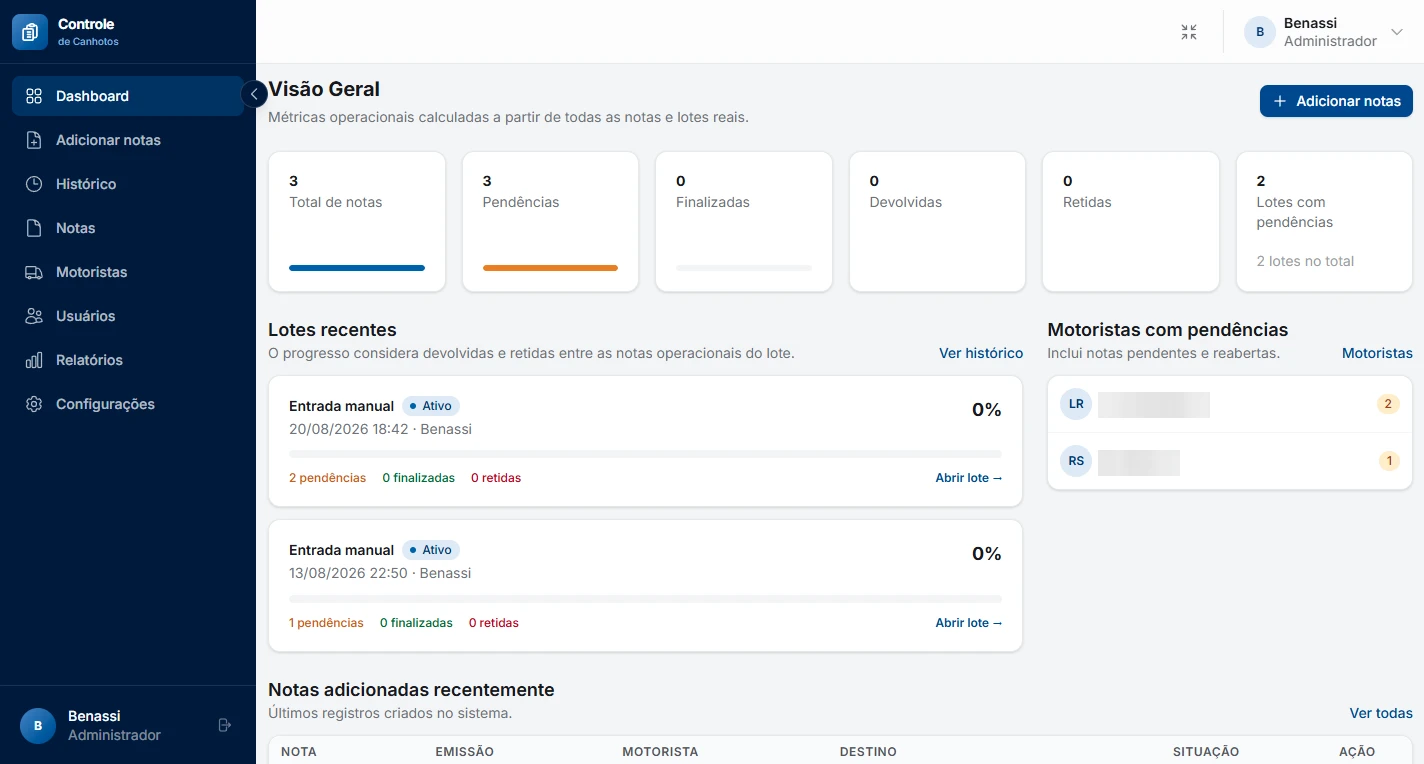This screenshot has height=764, width=1424.
Task: Click the exit fullscreen icon in header
Action: tap(1188, 32)
